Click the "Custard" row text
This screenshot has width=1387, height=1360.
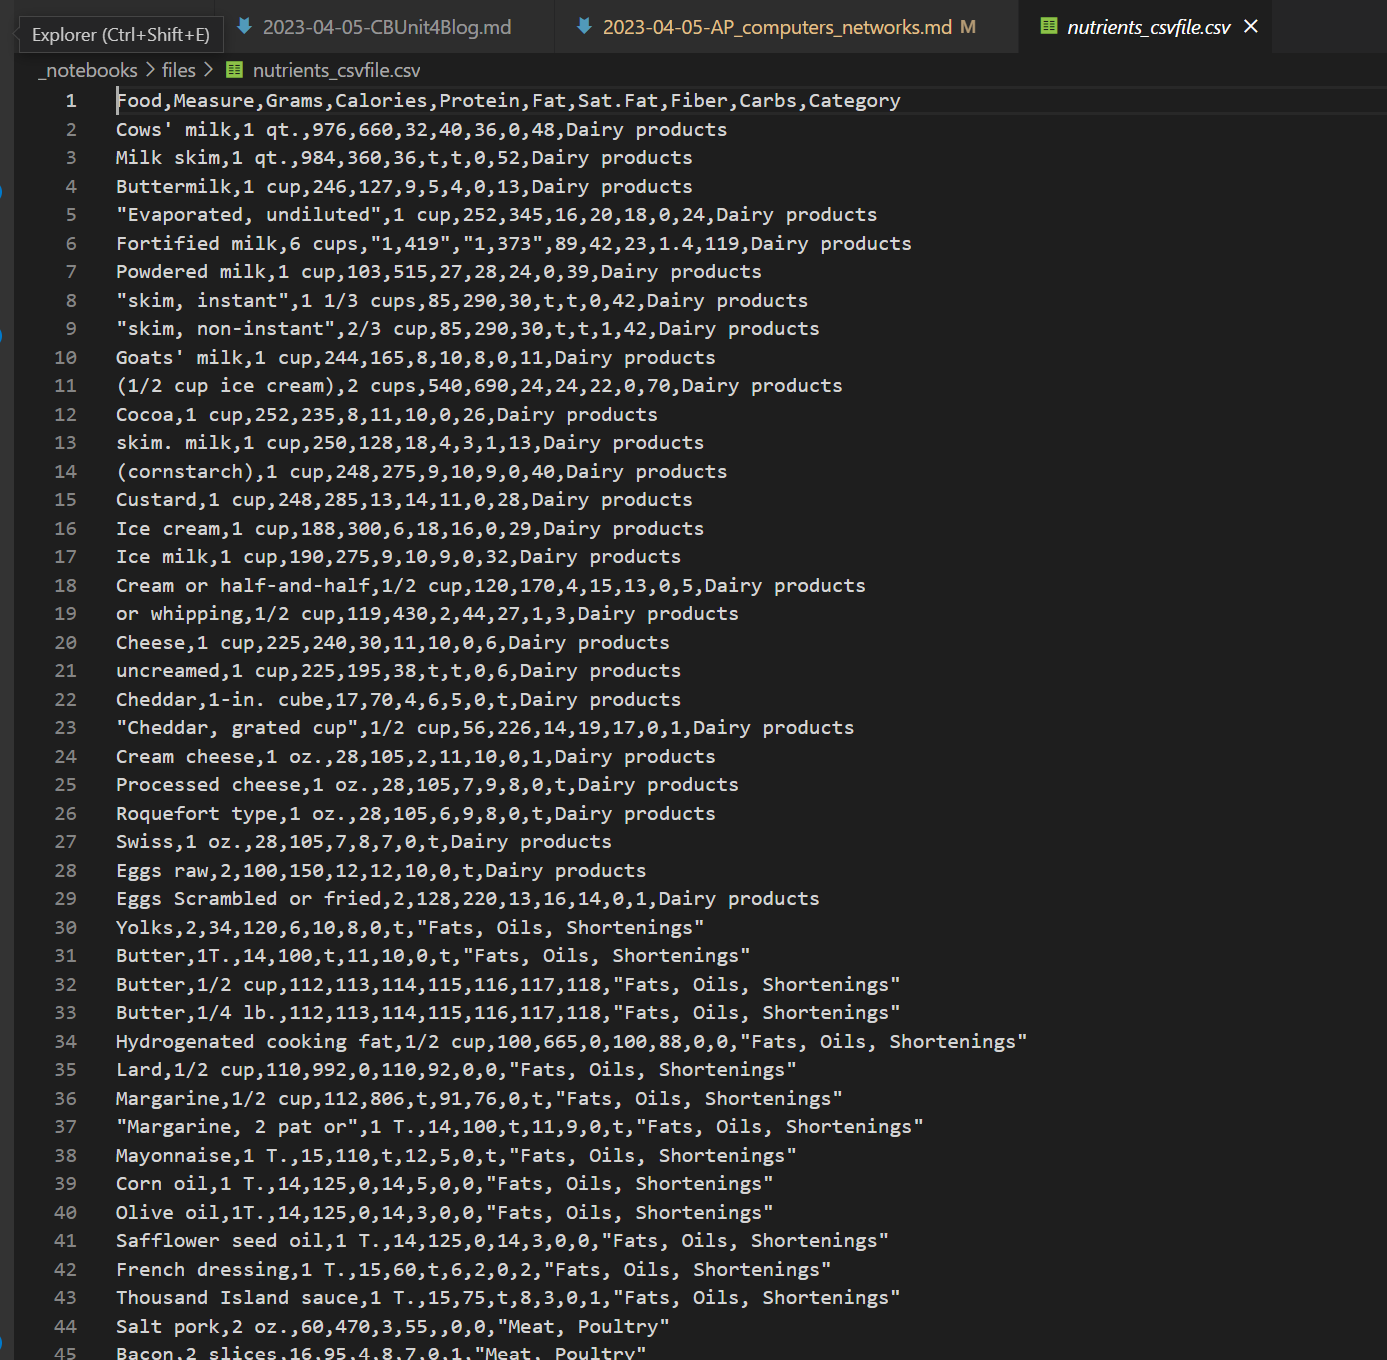click(x=404, y=500)
